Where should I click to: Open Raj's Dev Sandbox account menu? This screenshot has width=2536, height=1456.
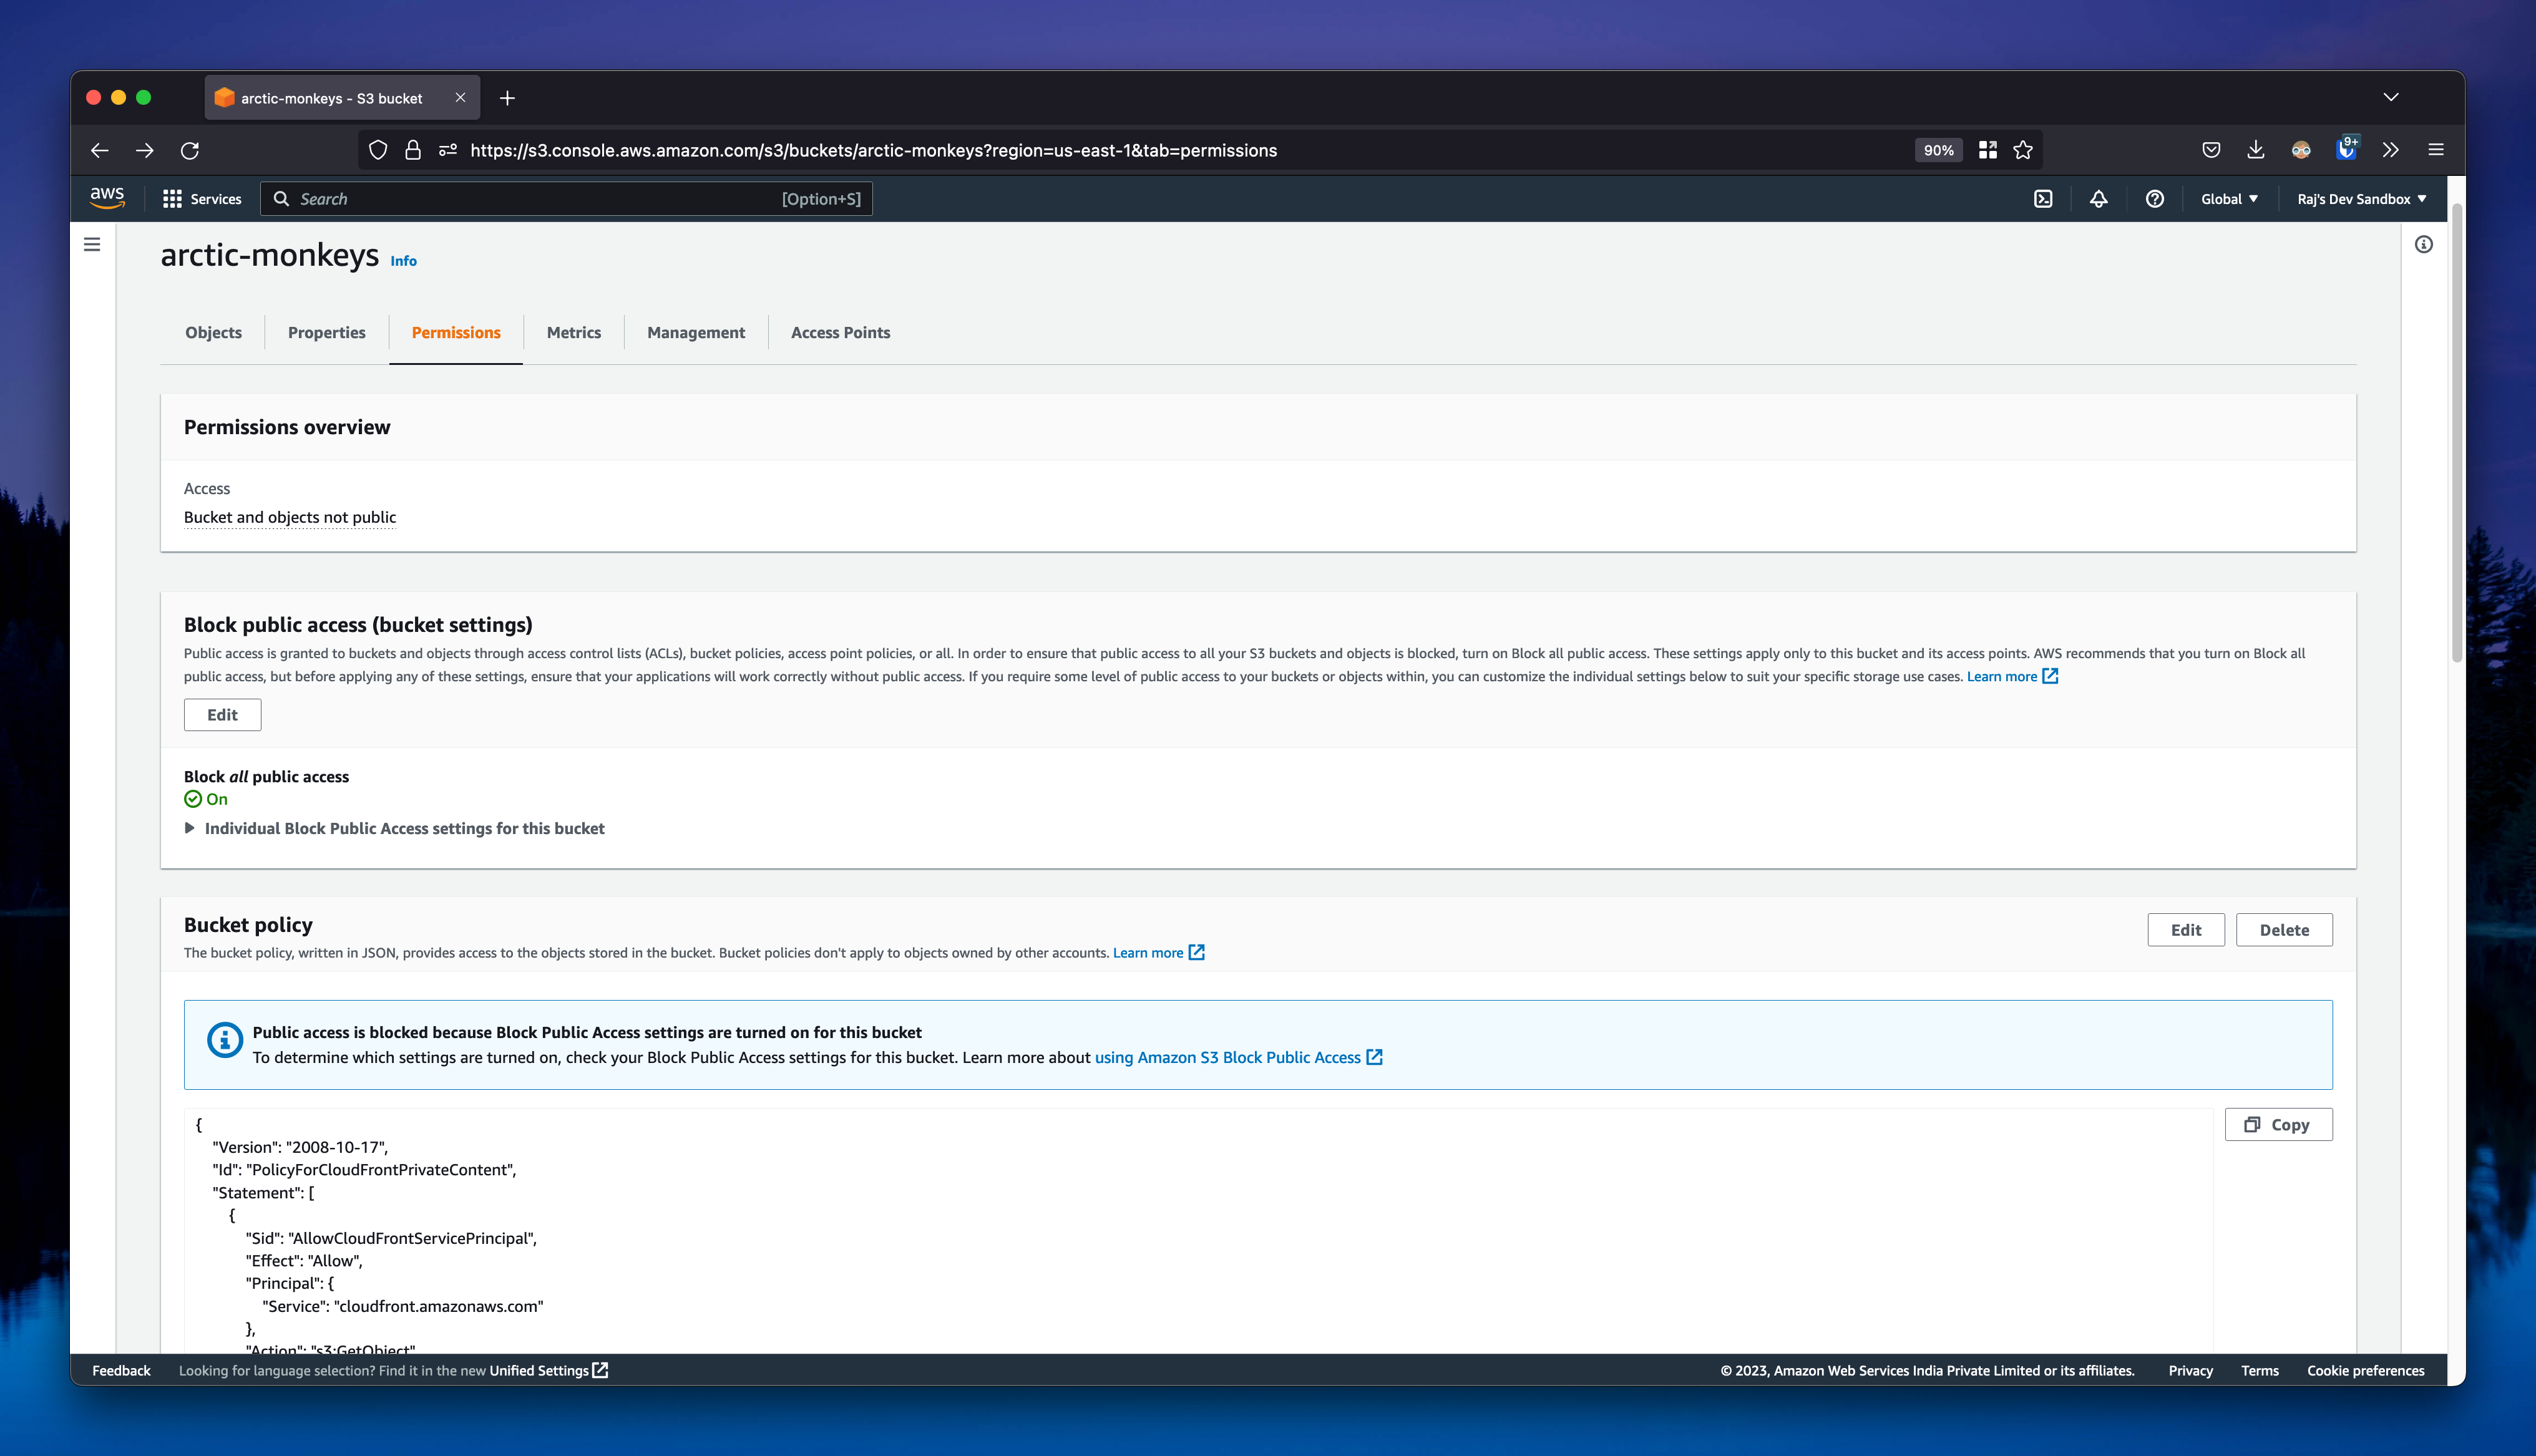(x=2361, y=199)
